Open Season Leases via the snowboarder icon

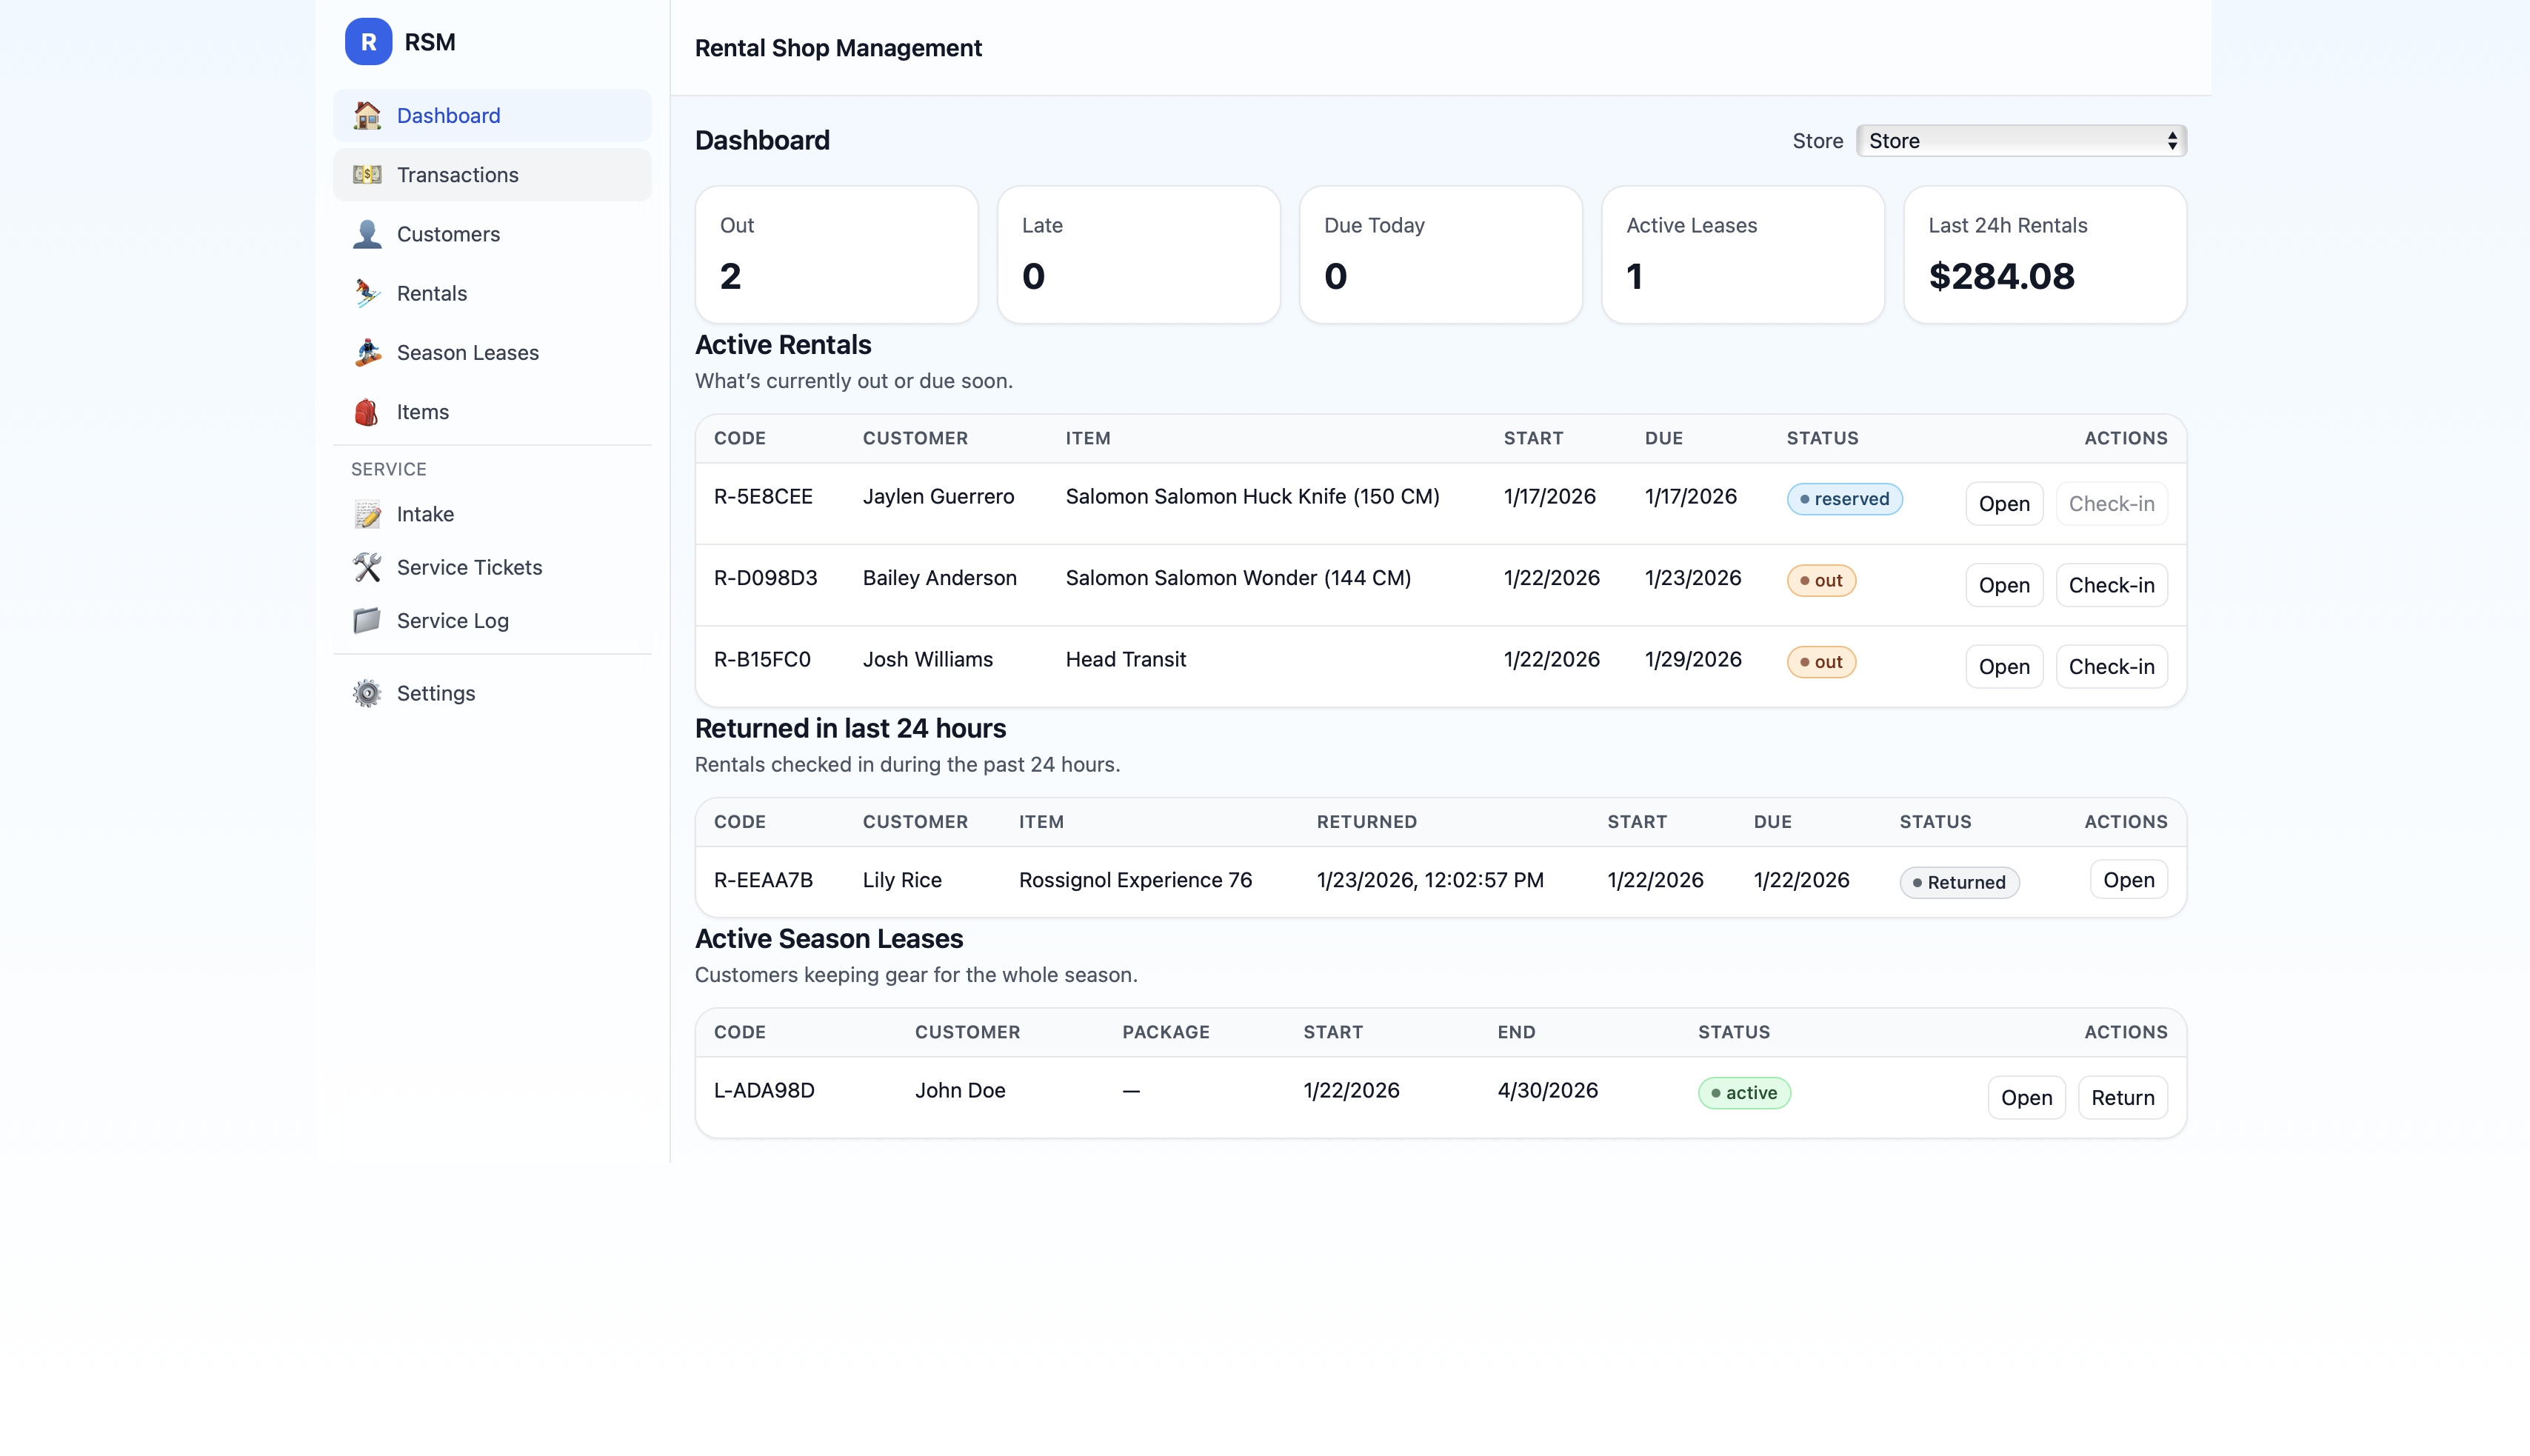[367, 352]
